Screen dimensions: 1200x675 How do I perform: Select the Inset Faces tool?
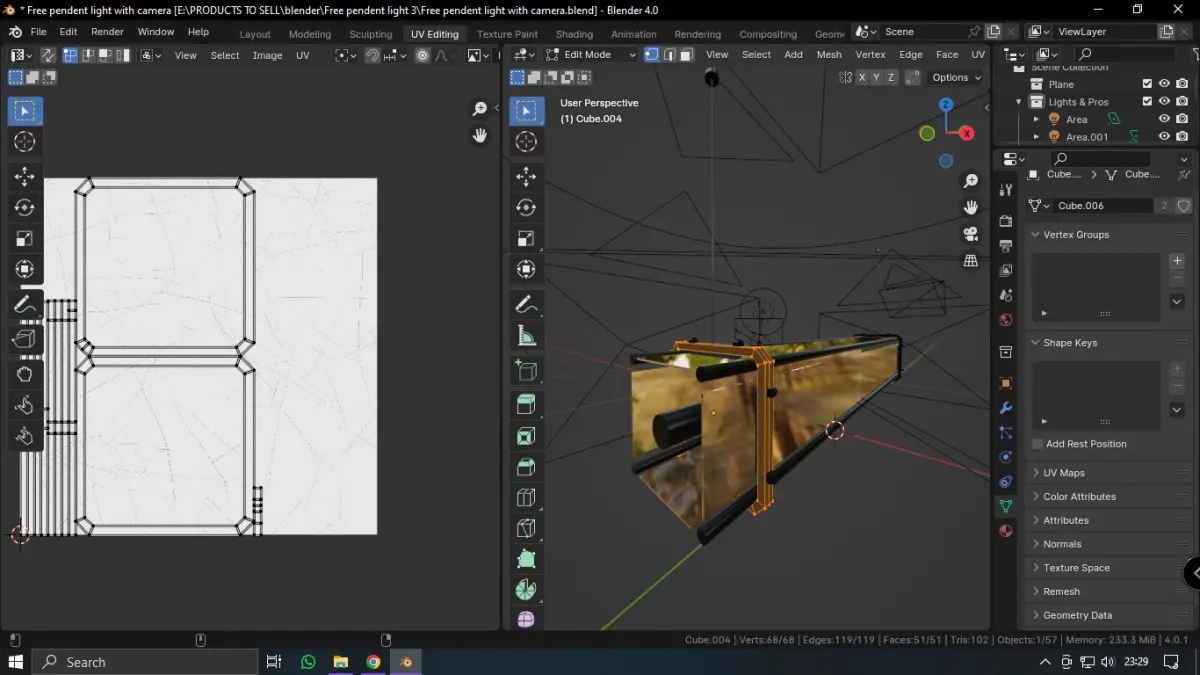pyautogui.click(x=527, y=436)
